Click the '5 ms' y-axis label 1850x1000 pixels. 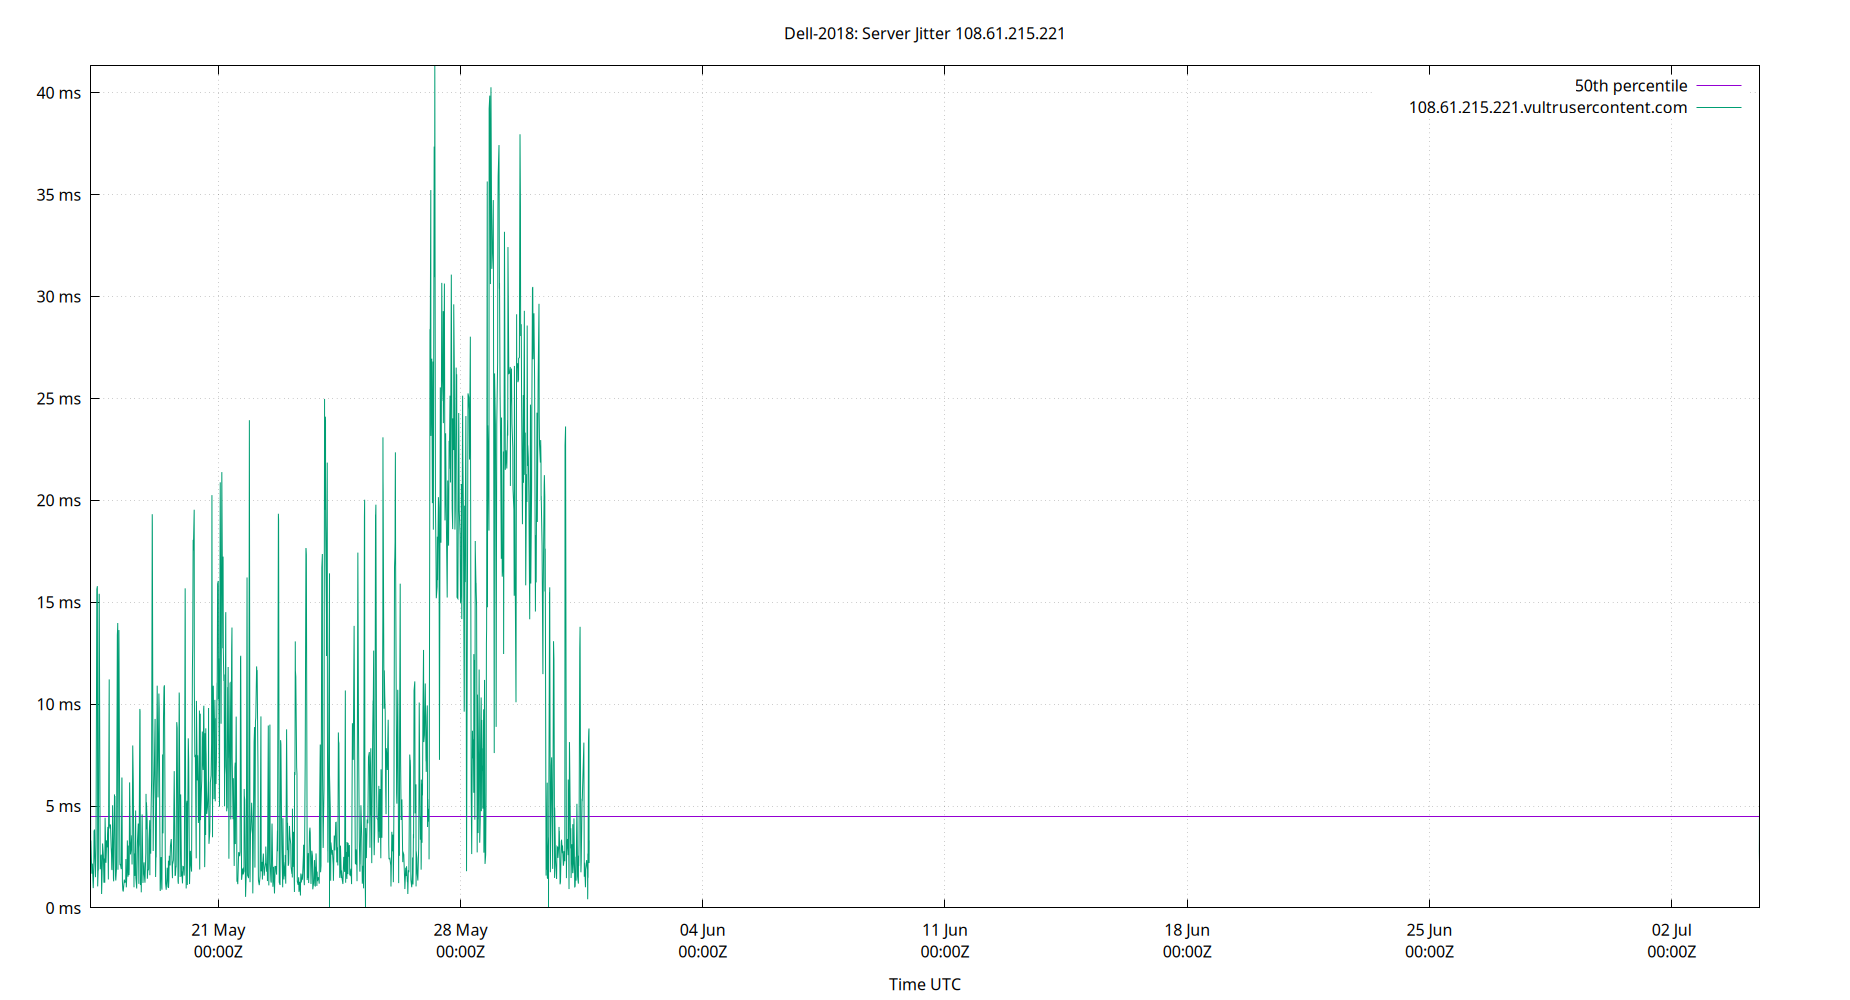63,807
